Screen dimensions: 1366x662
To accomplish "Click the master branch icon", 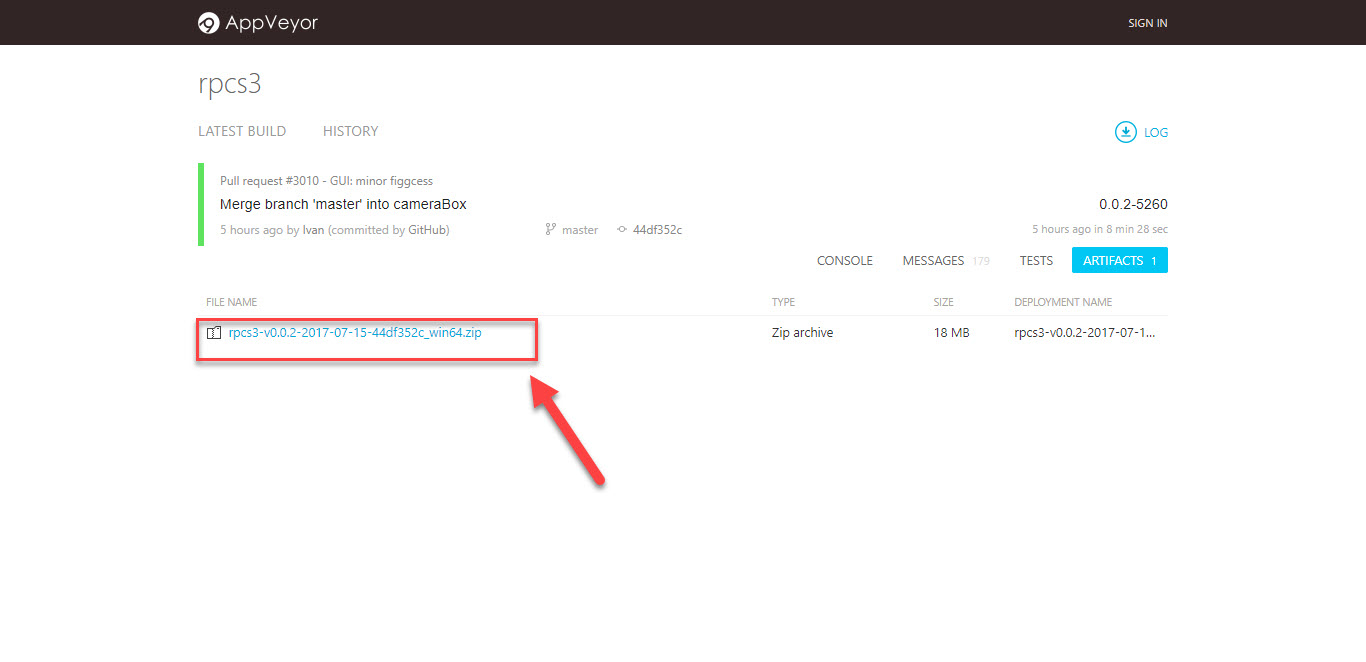I will [x=550, y=230].
